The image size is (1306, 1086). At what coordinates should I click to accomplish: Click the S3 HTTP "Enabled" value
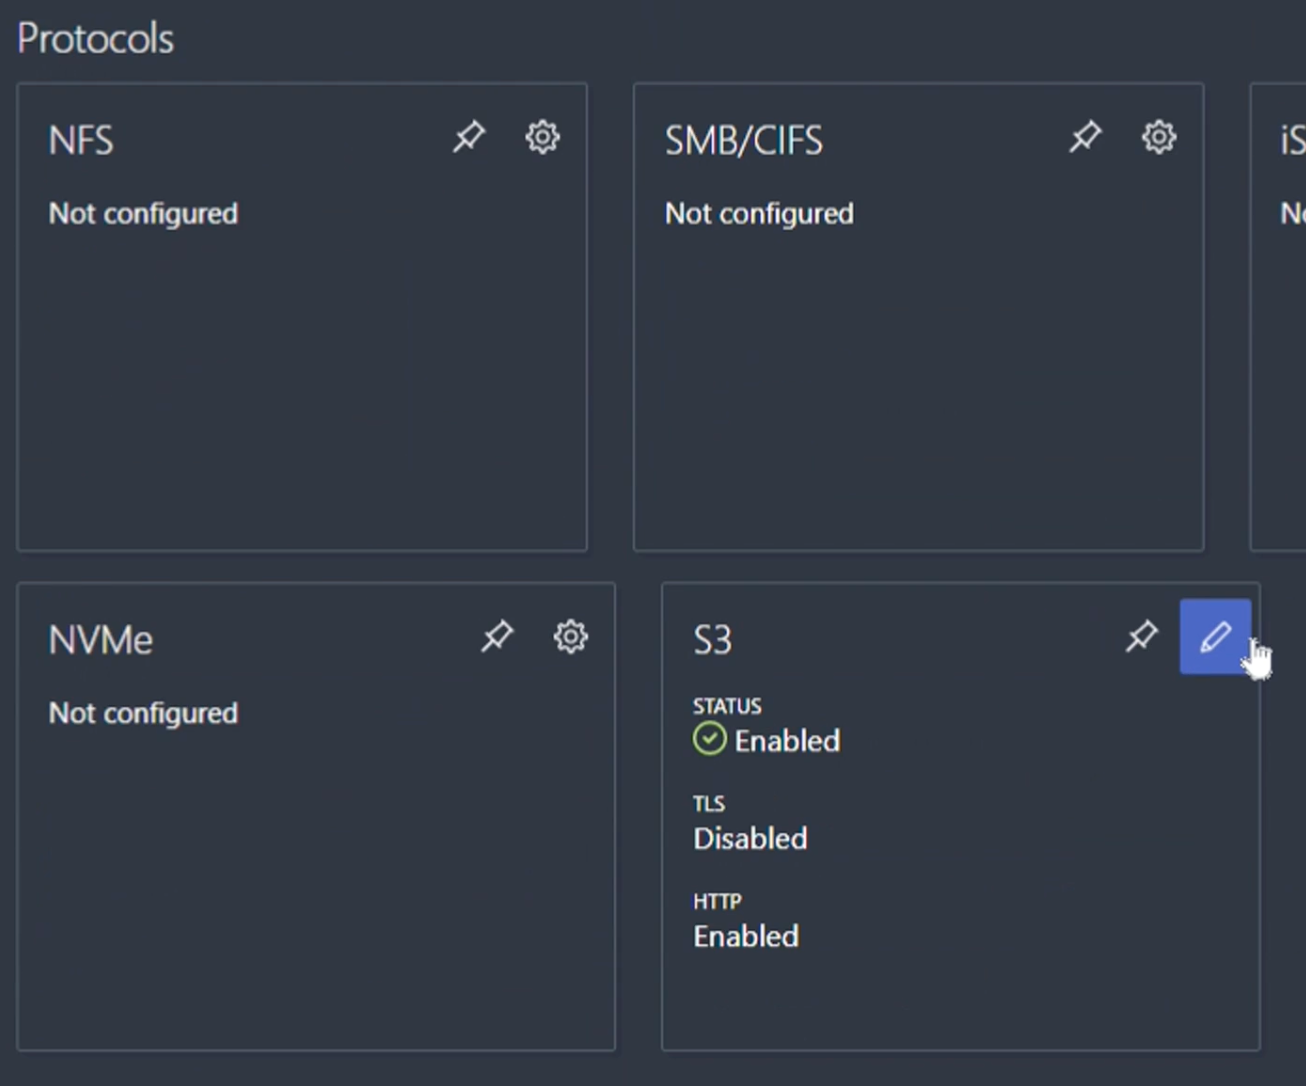click(x=746, y=936)
